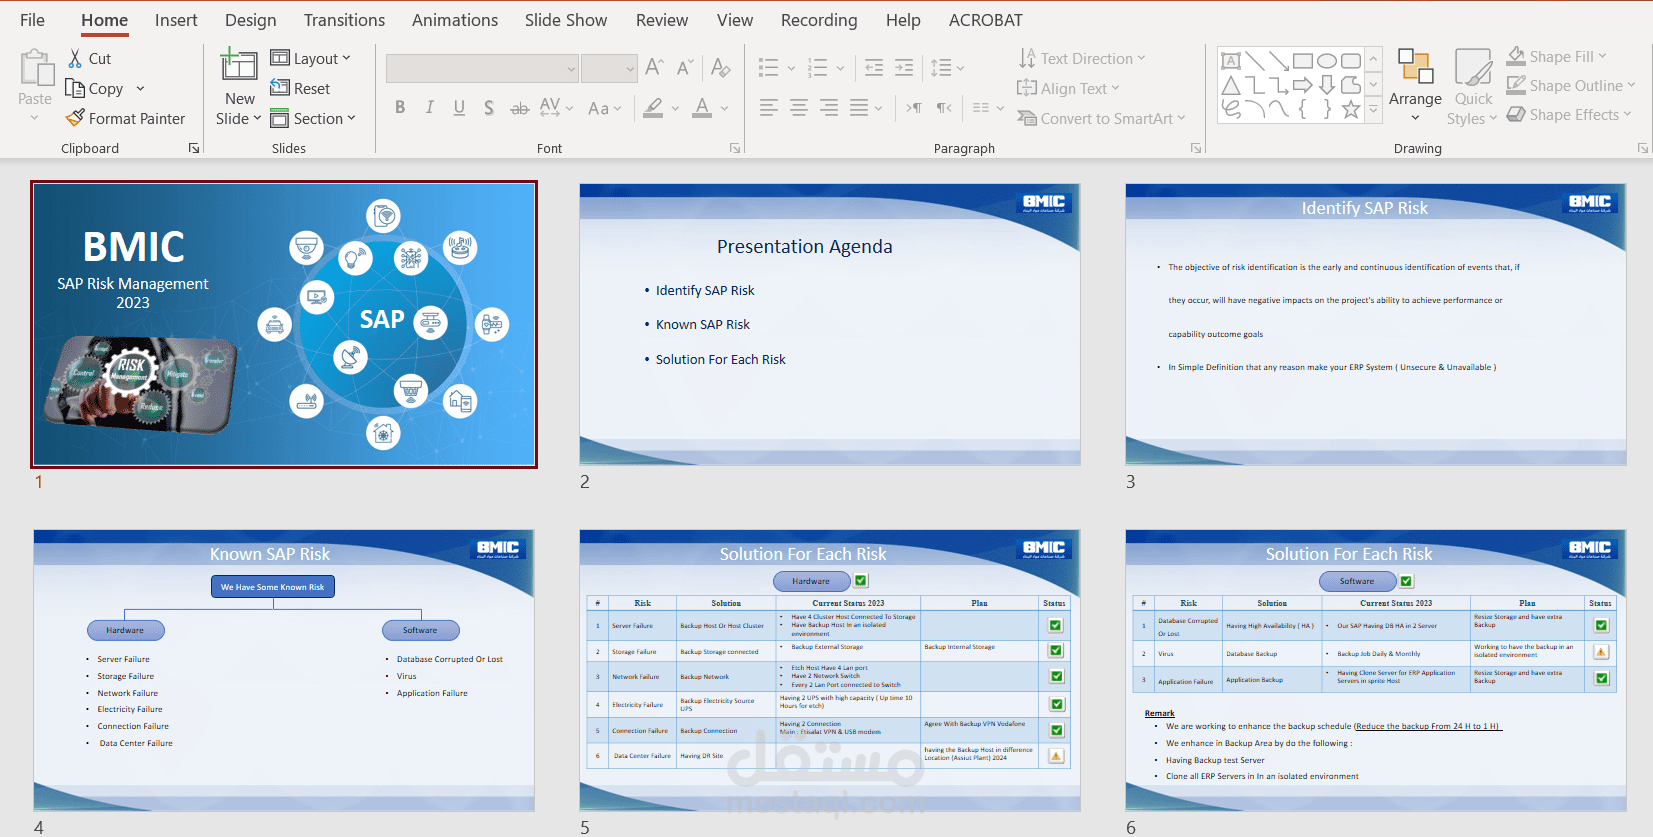Open Quick Styles gallery
The image size is (1653, 837).
(1472, 87)
